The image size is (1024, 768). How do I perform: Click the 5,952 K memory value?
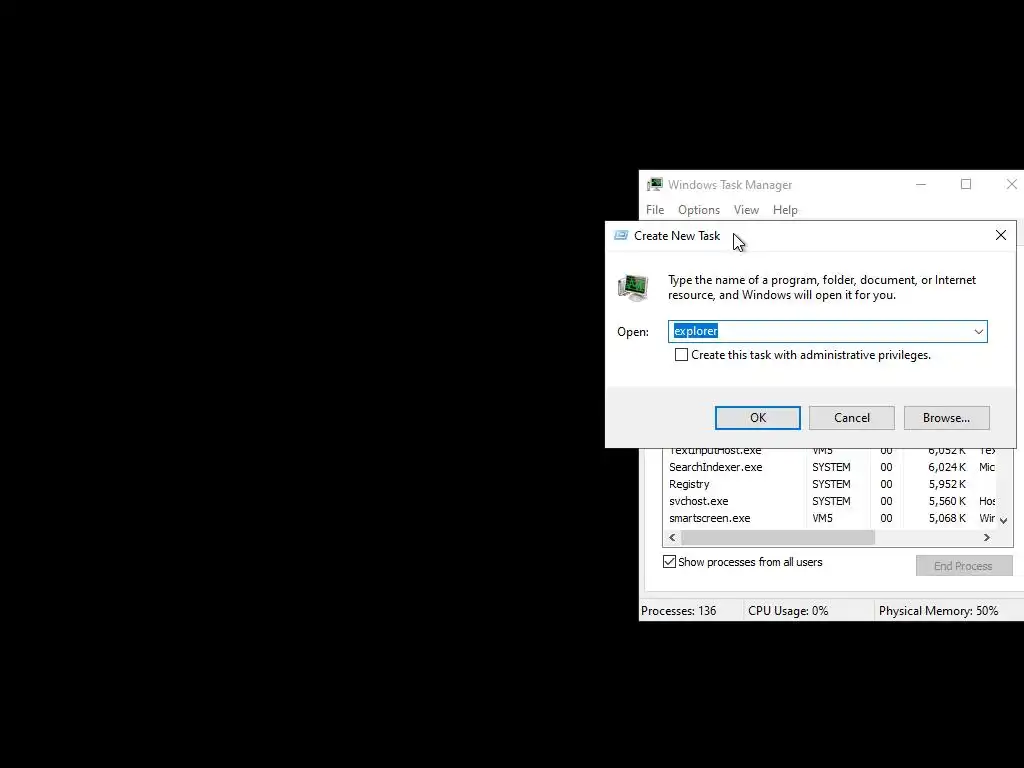[947, 484]
